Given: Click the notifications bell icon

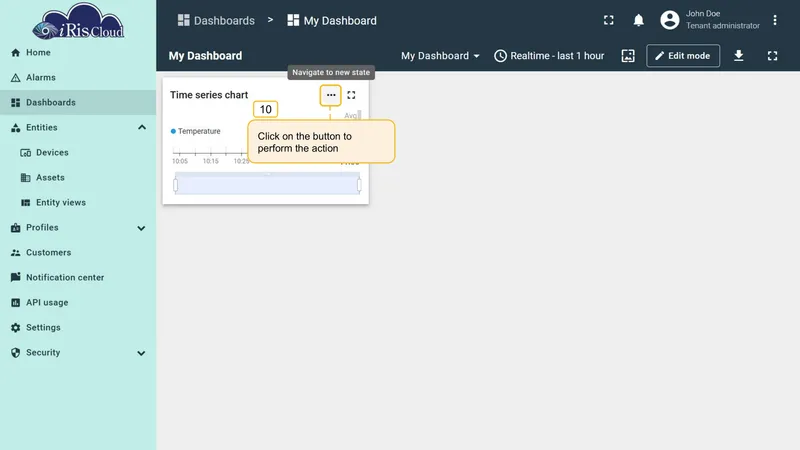Looking at the screenshot, I should pos(638,20).
